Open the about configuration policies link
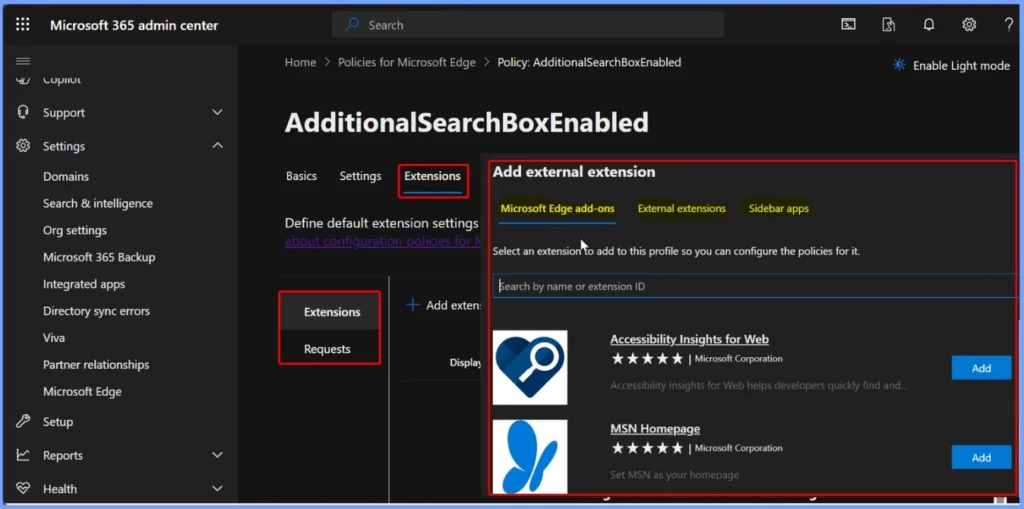The width and height of the screenshot is (1024, 509). 383,241
